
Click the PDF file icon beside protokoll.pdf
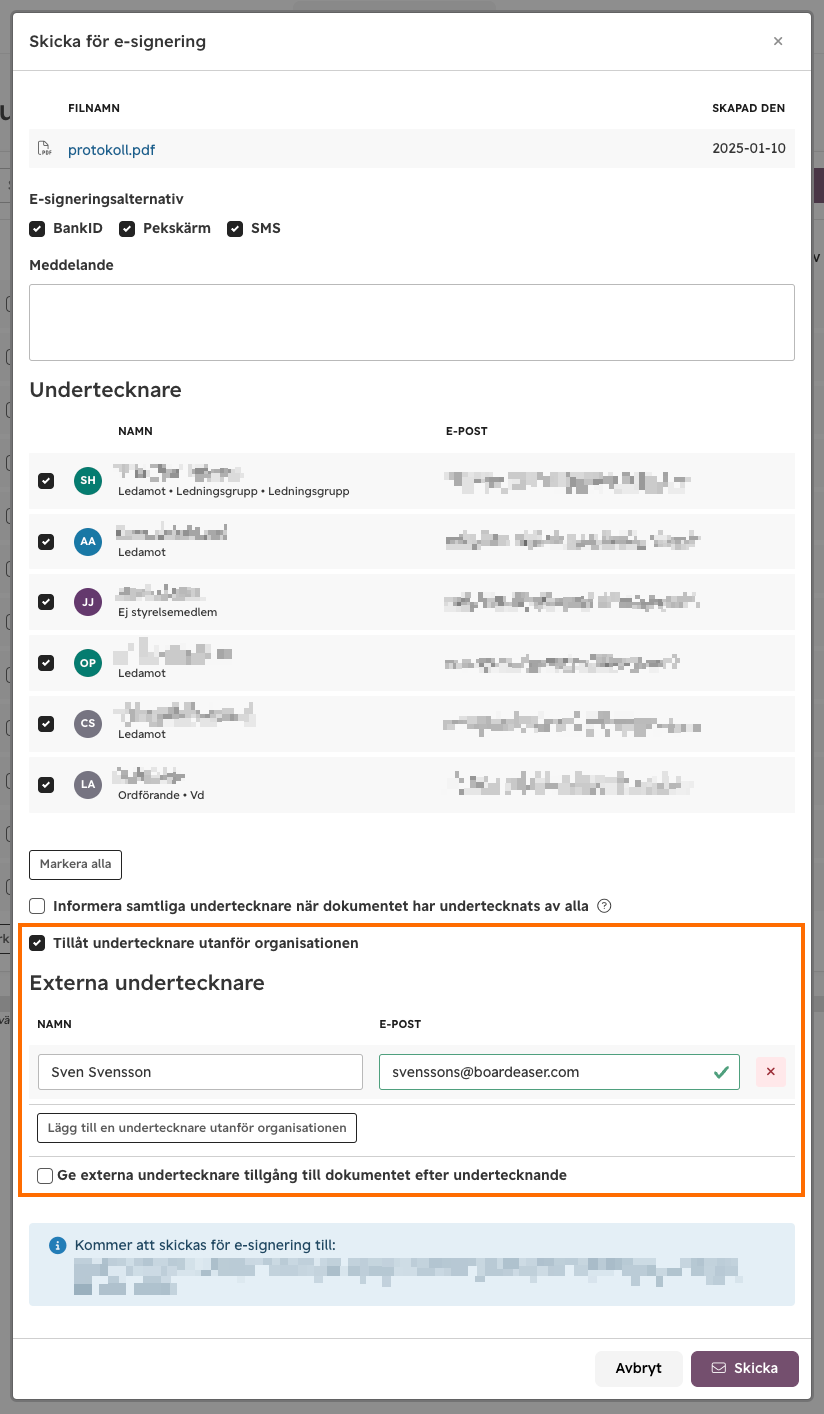coord(45,149)
